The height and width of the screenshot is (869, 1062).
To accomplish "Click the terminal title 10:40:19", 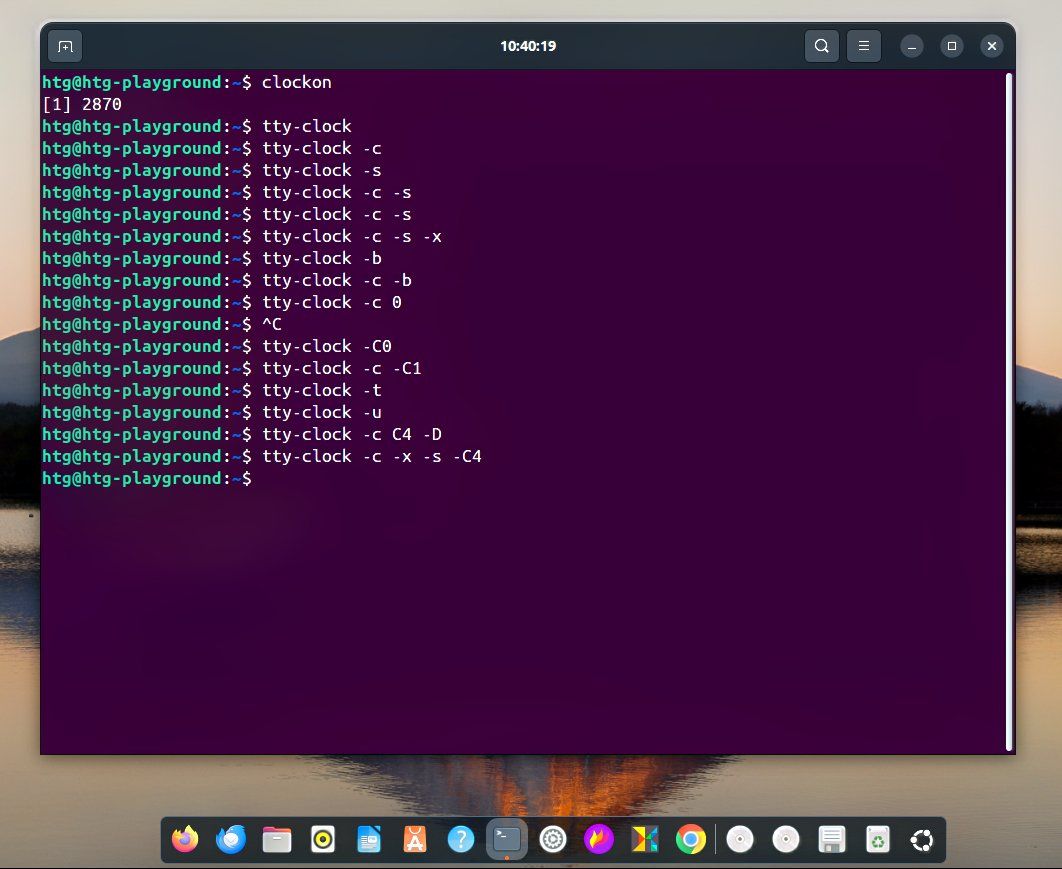I will pyautogui.click(x=528, y=46).
